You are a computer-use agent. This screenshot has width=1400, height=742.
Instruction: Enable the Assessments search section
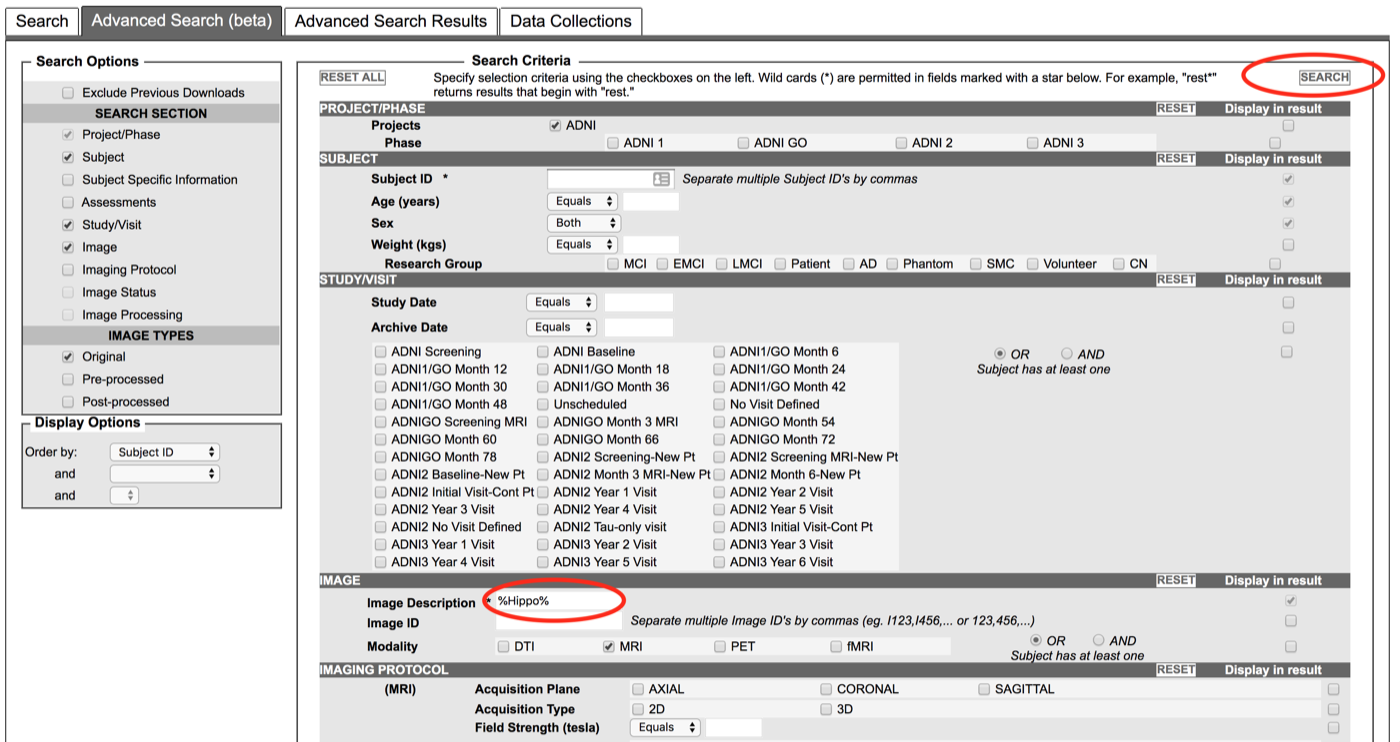point(68,202)
